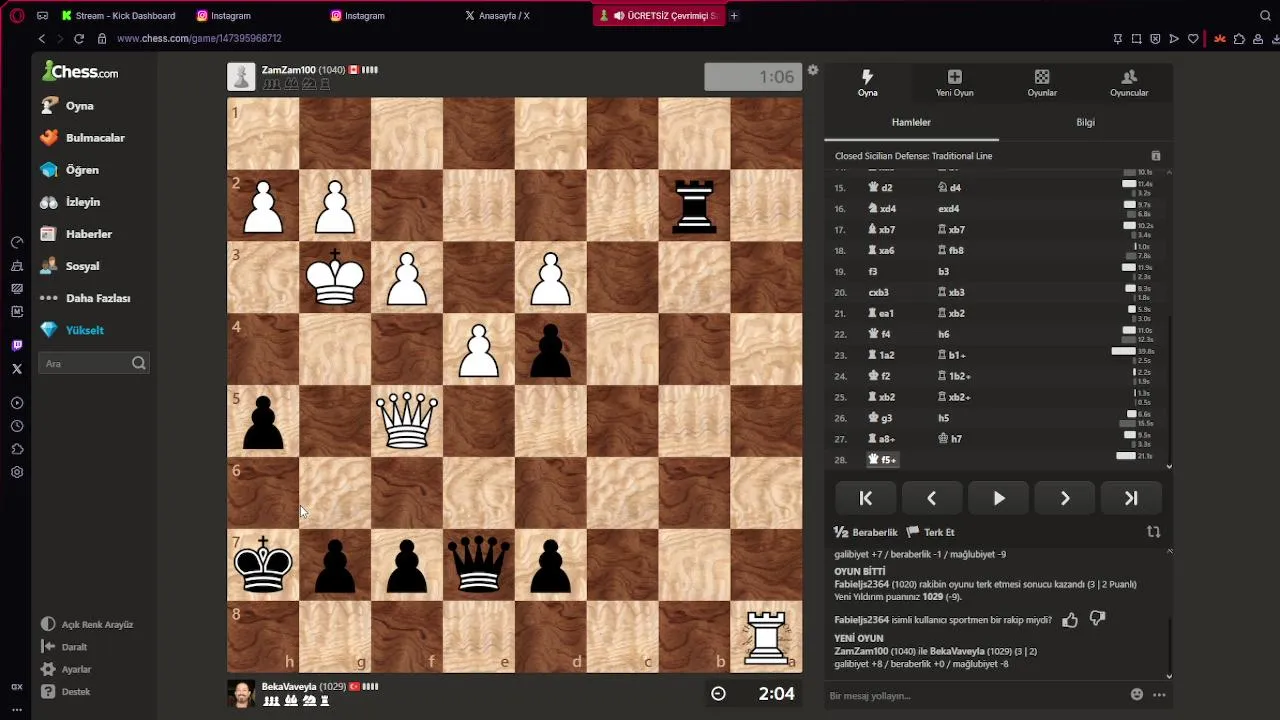Focus the Bir mesaj yollayın chat field
This screenshot has height=720, width=1280.
coord(975,695)
